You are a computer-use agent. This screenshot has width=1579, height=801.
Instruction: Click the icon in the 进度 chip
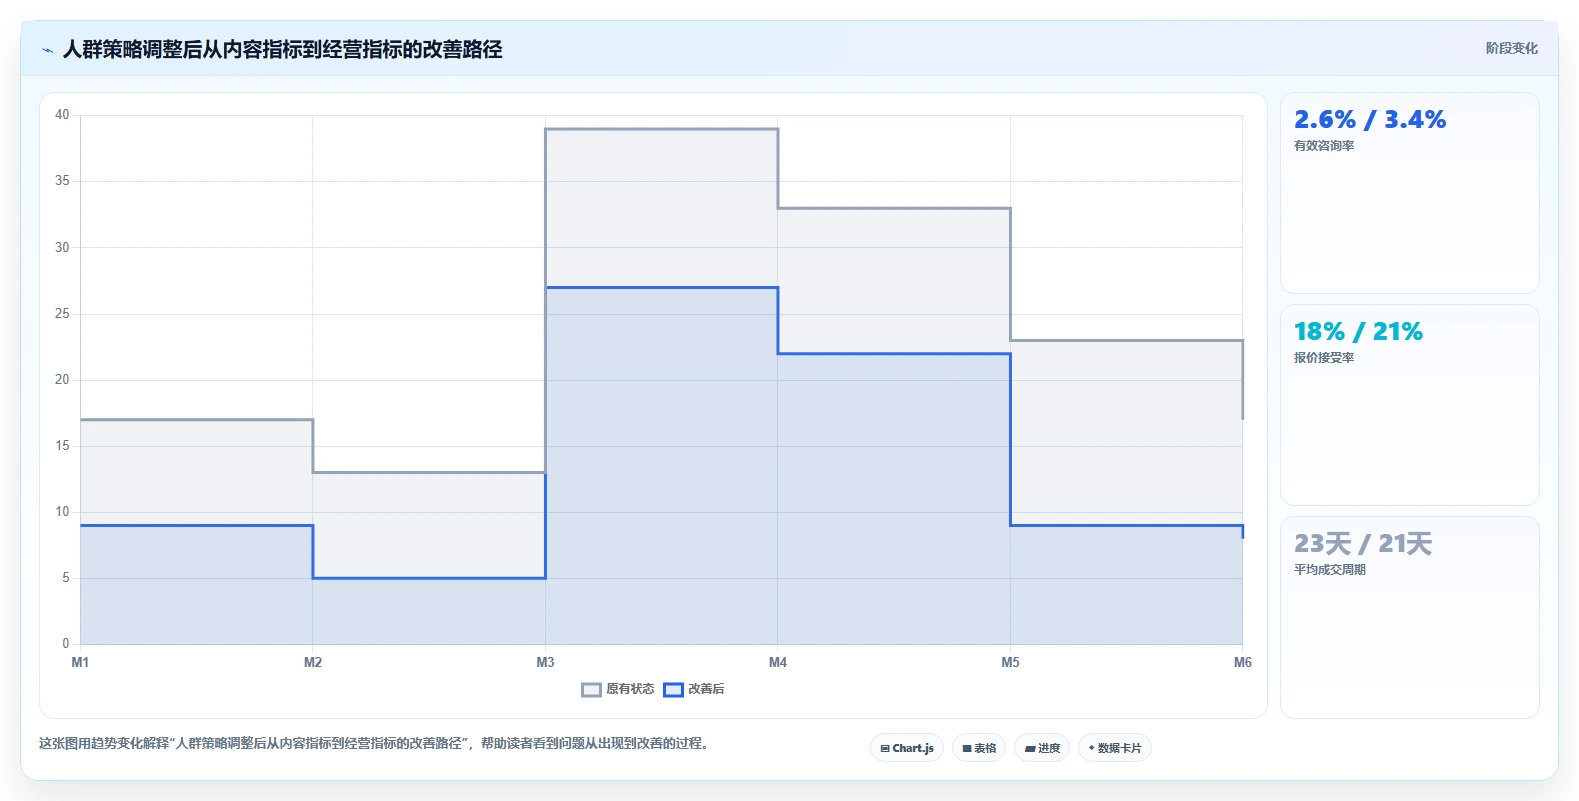[1029, 748]
